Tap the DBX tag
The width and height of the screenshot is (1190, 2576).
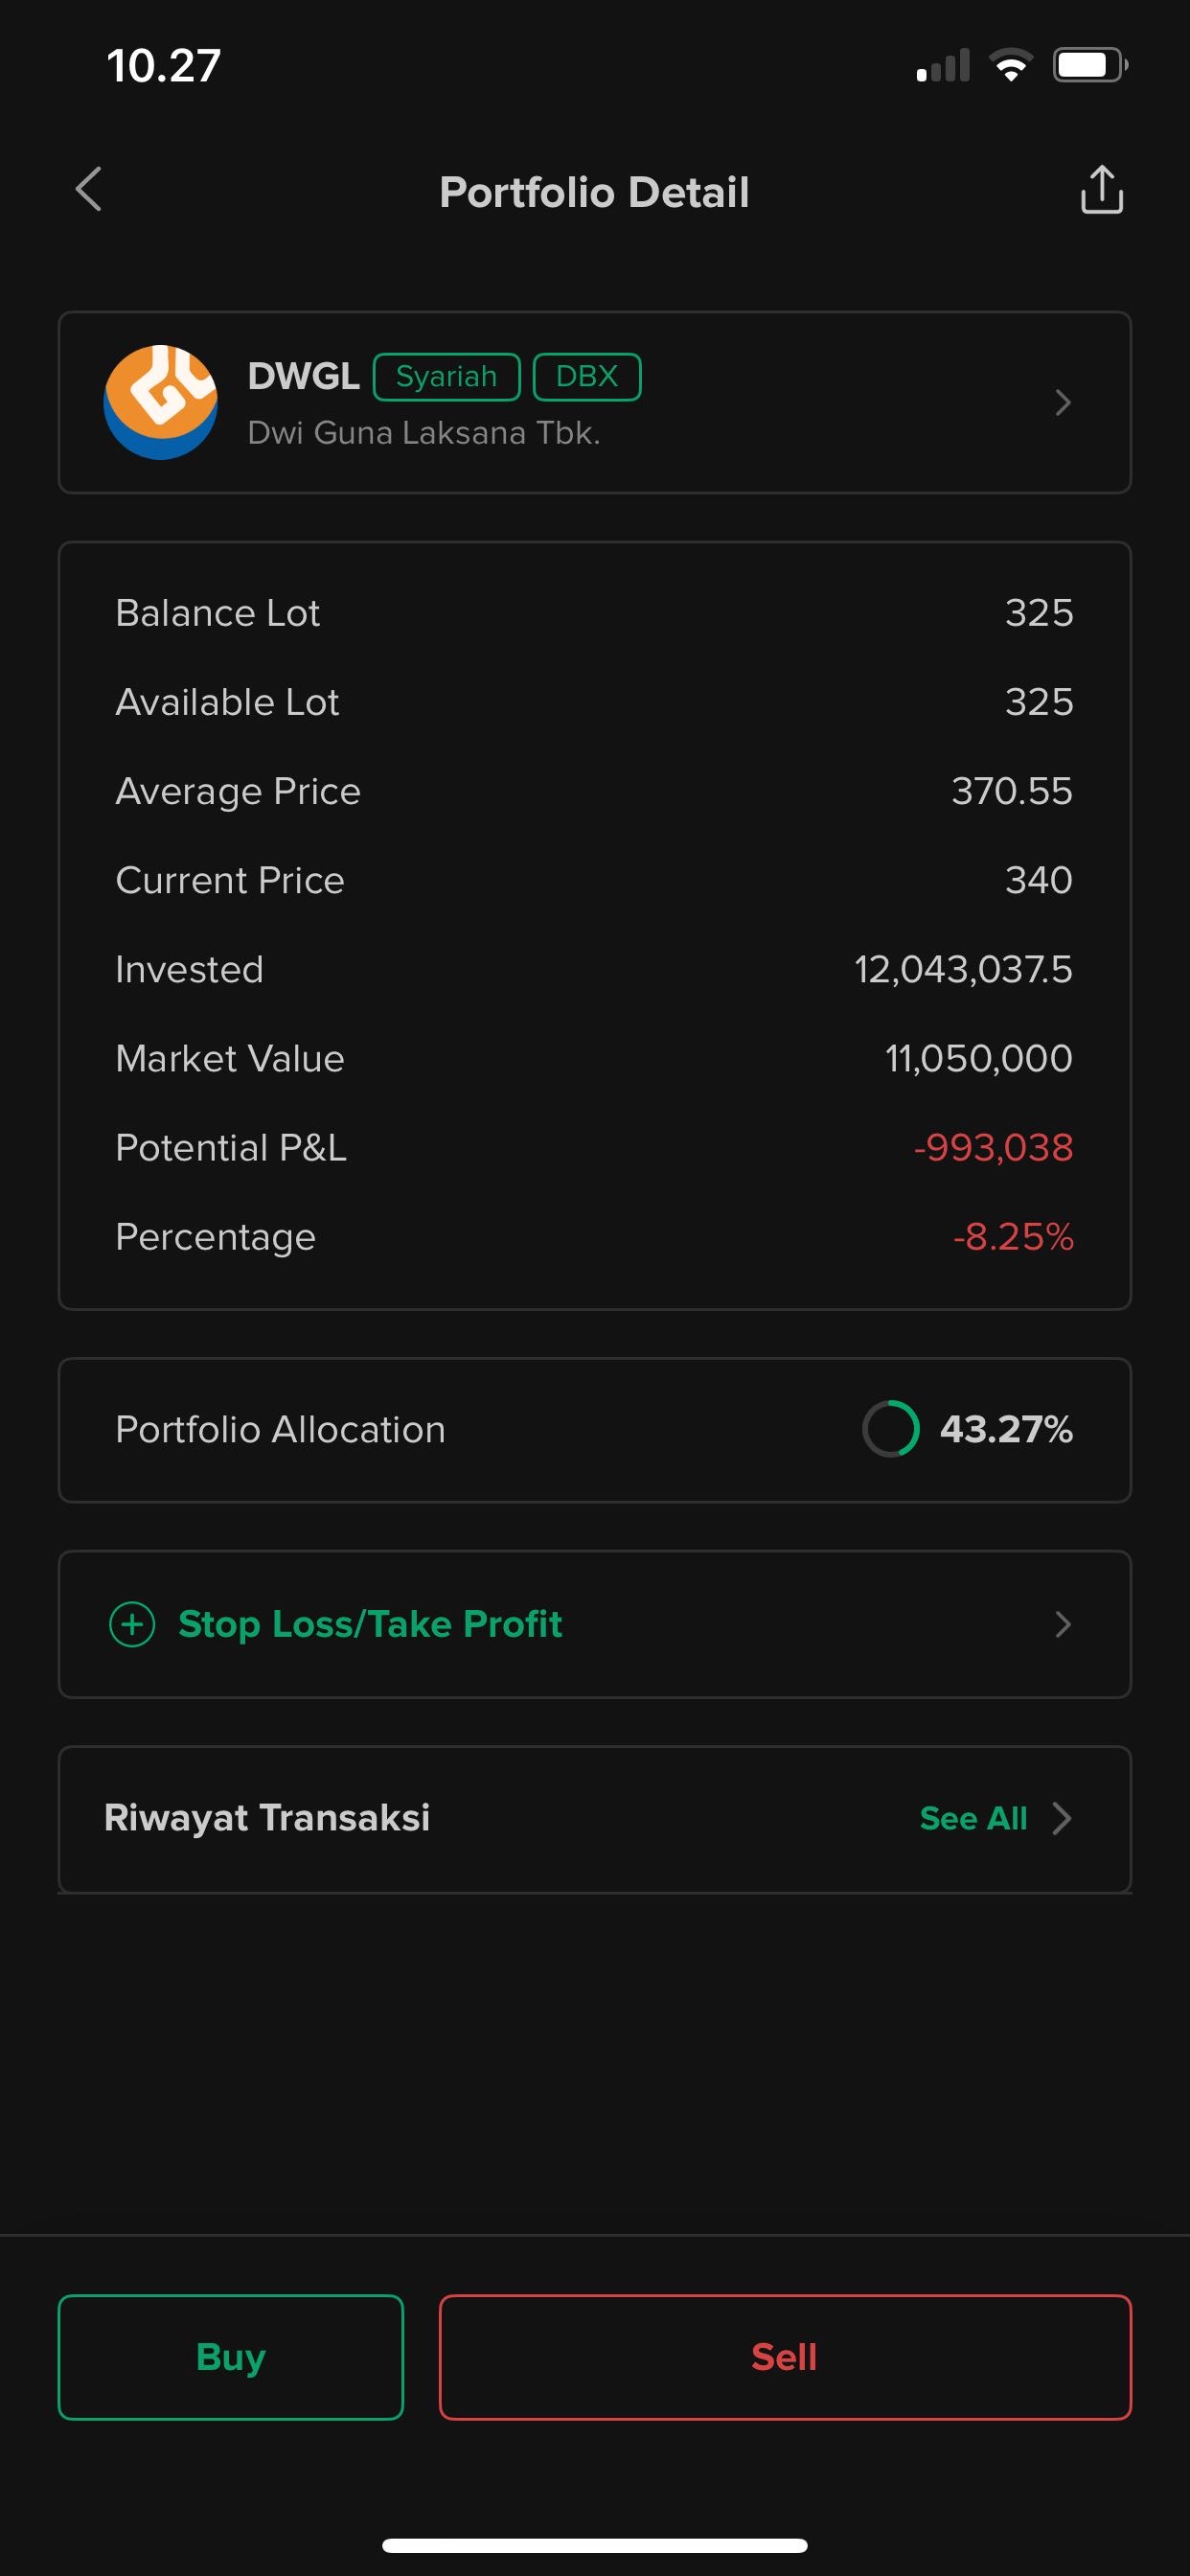pyautogui.click(x=587, y=377)
